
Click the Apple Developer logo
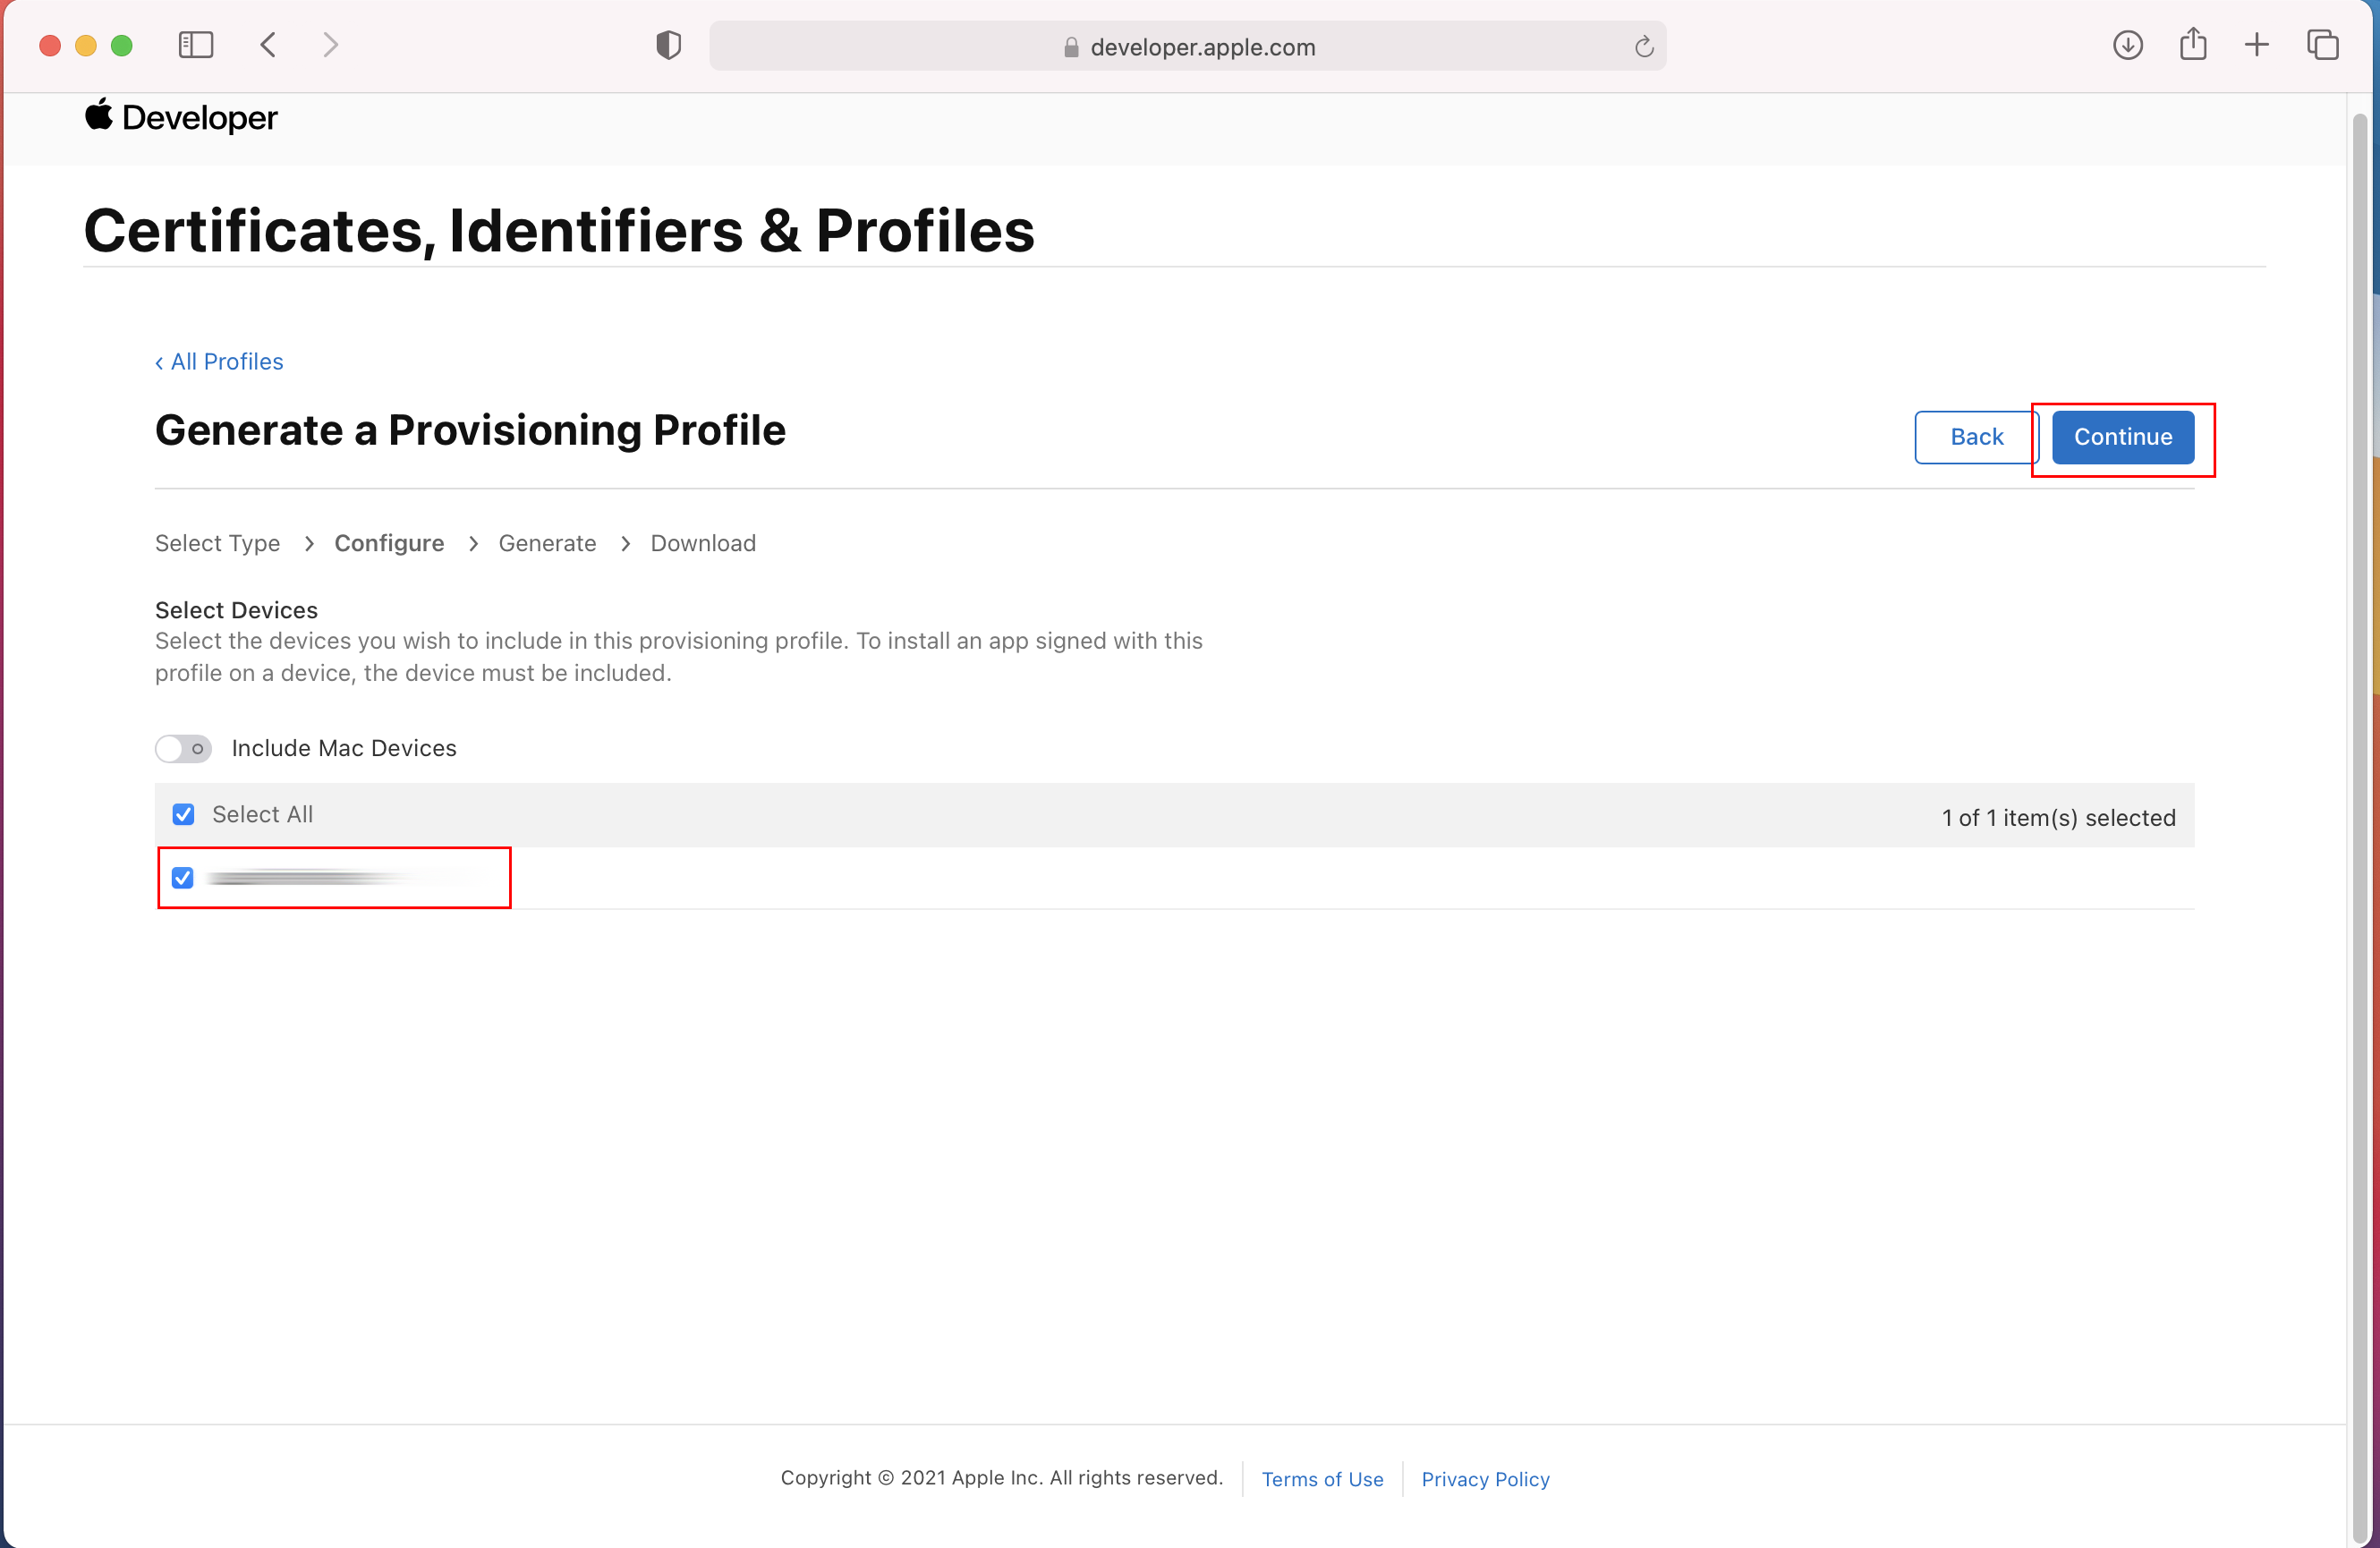(x=181, y=118)
